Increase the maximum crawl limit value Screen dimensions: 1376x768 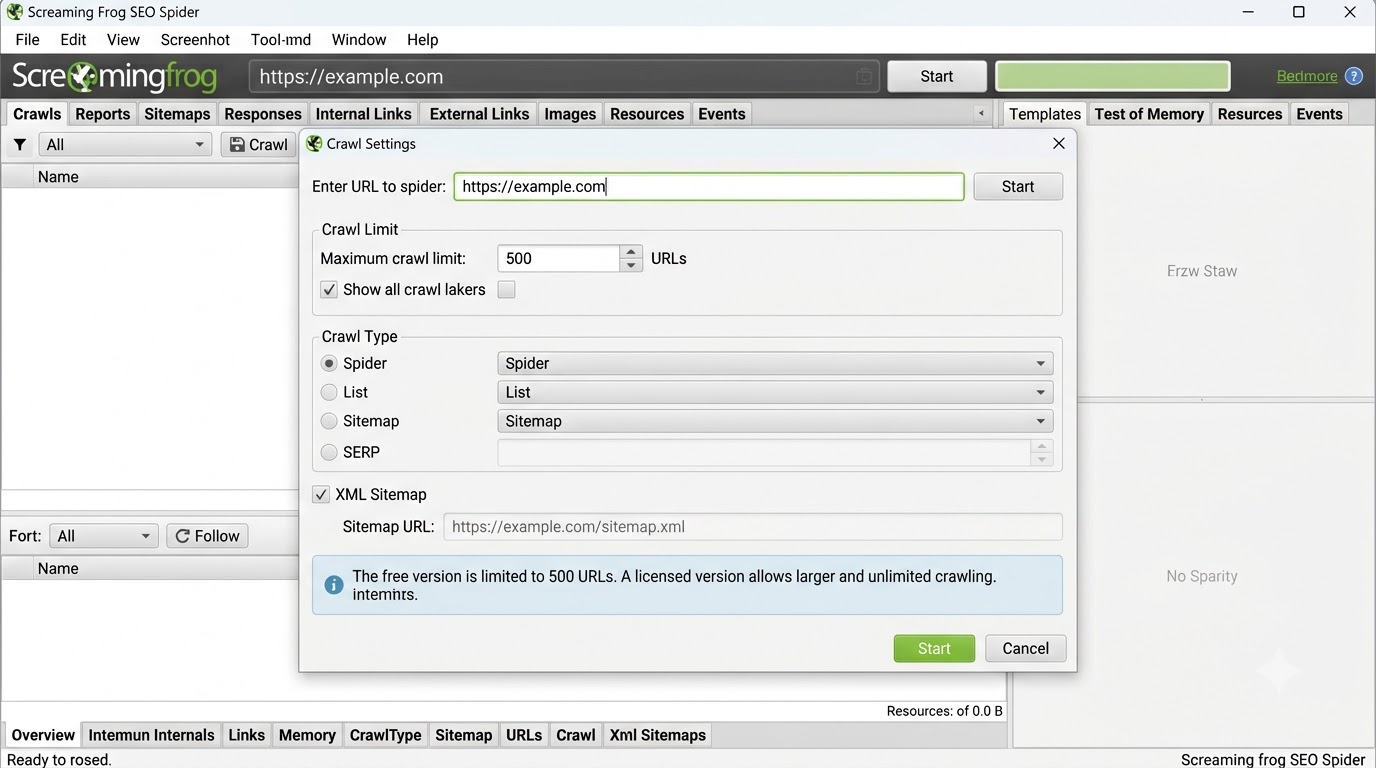tap(631, 252)
